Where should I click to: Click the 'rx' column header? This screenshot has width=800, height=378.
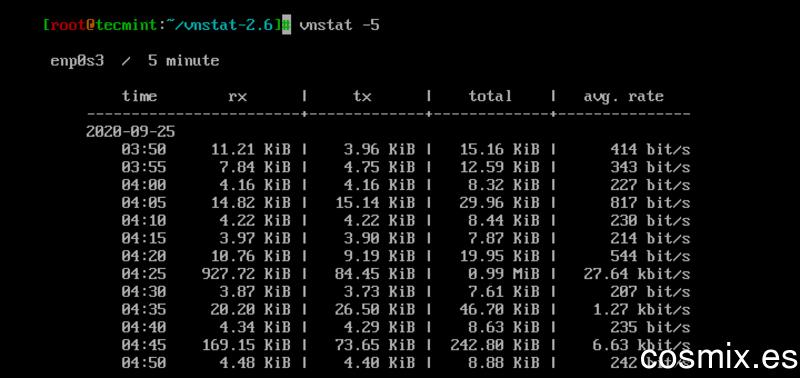(238, 96)
